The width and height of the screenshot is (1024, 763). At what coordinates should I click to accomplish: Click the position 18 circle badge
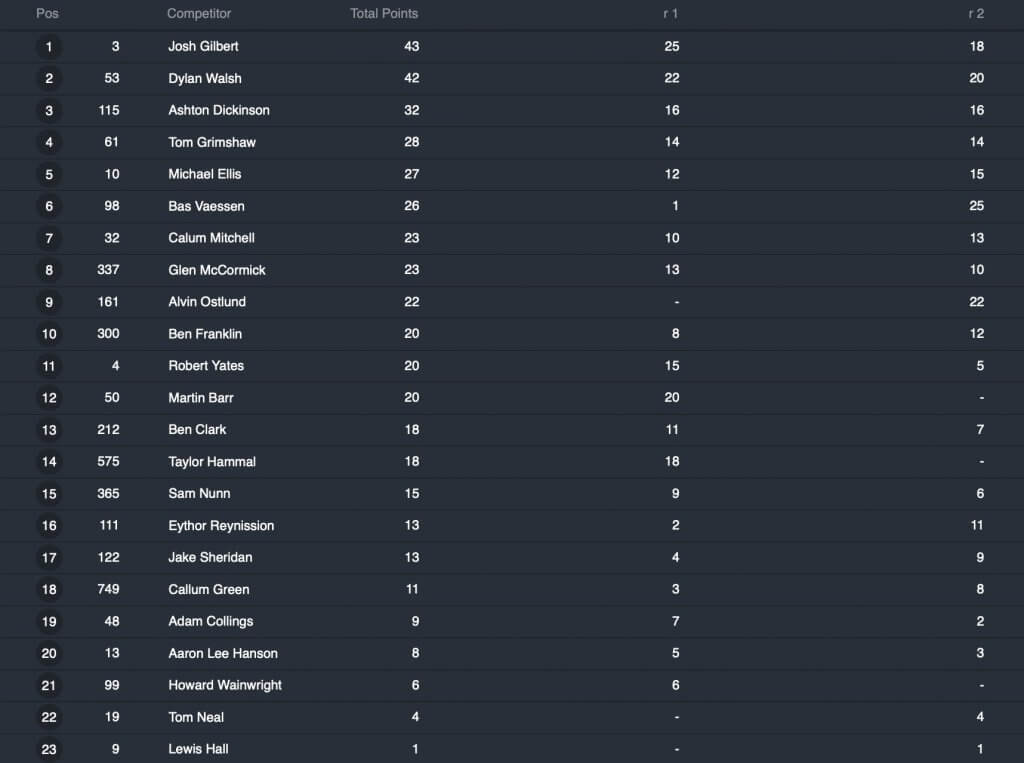tap(49, 590)
